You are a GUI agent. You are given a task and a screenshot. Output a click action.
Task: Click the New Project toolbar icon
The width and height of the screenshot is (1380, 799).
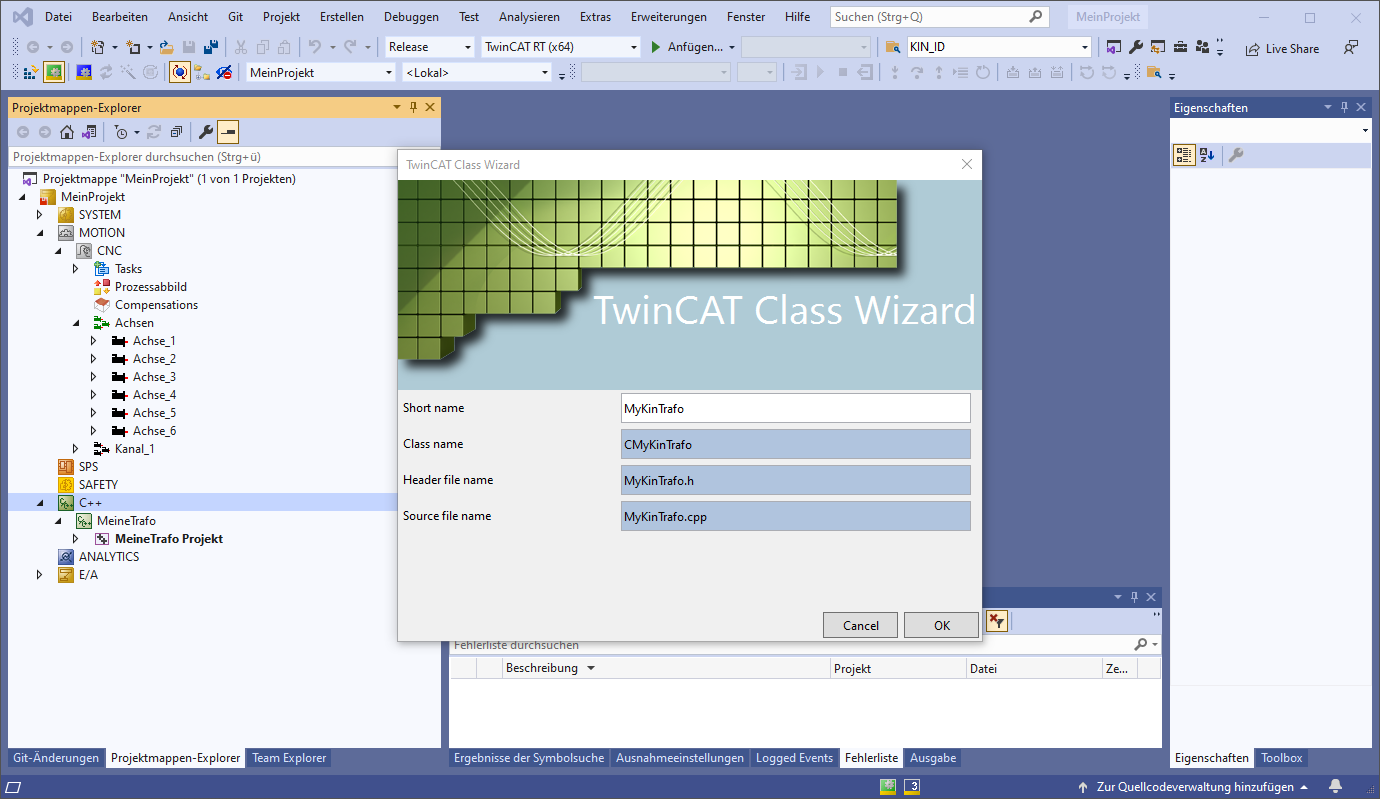(98, 47)
